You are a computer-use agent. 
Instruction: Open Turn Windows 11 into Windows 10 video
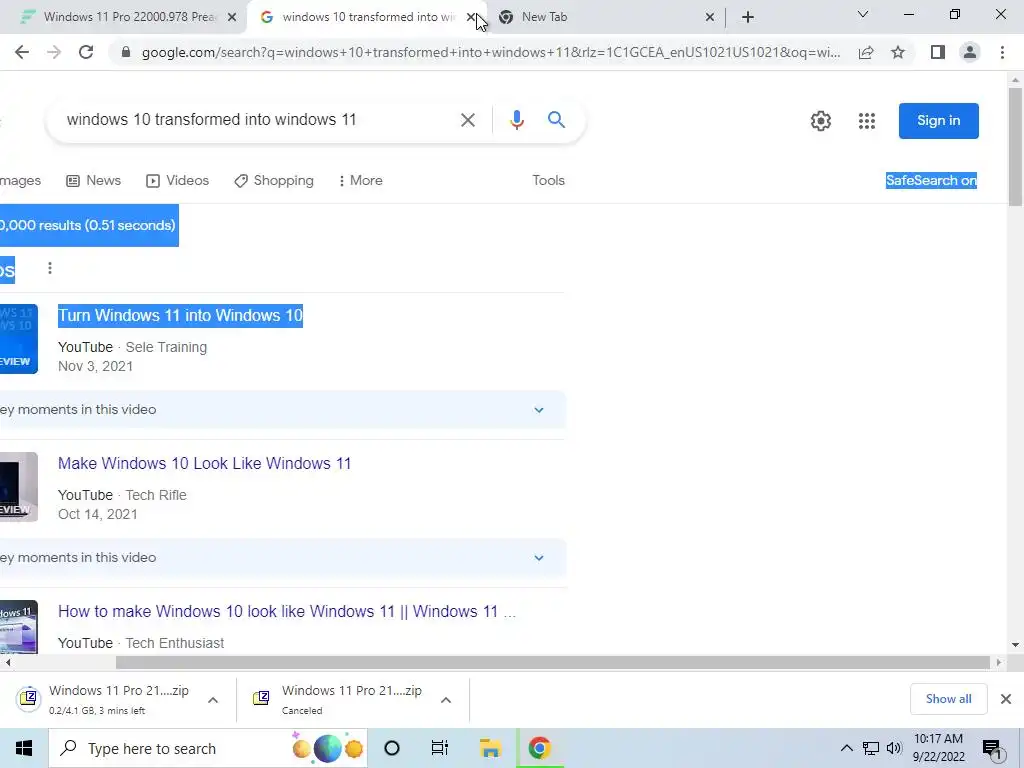[x=180, y=315]
